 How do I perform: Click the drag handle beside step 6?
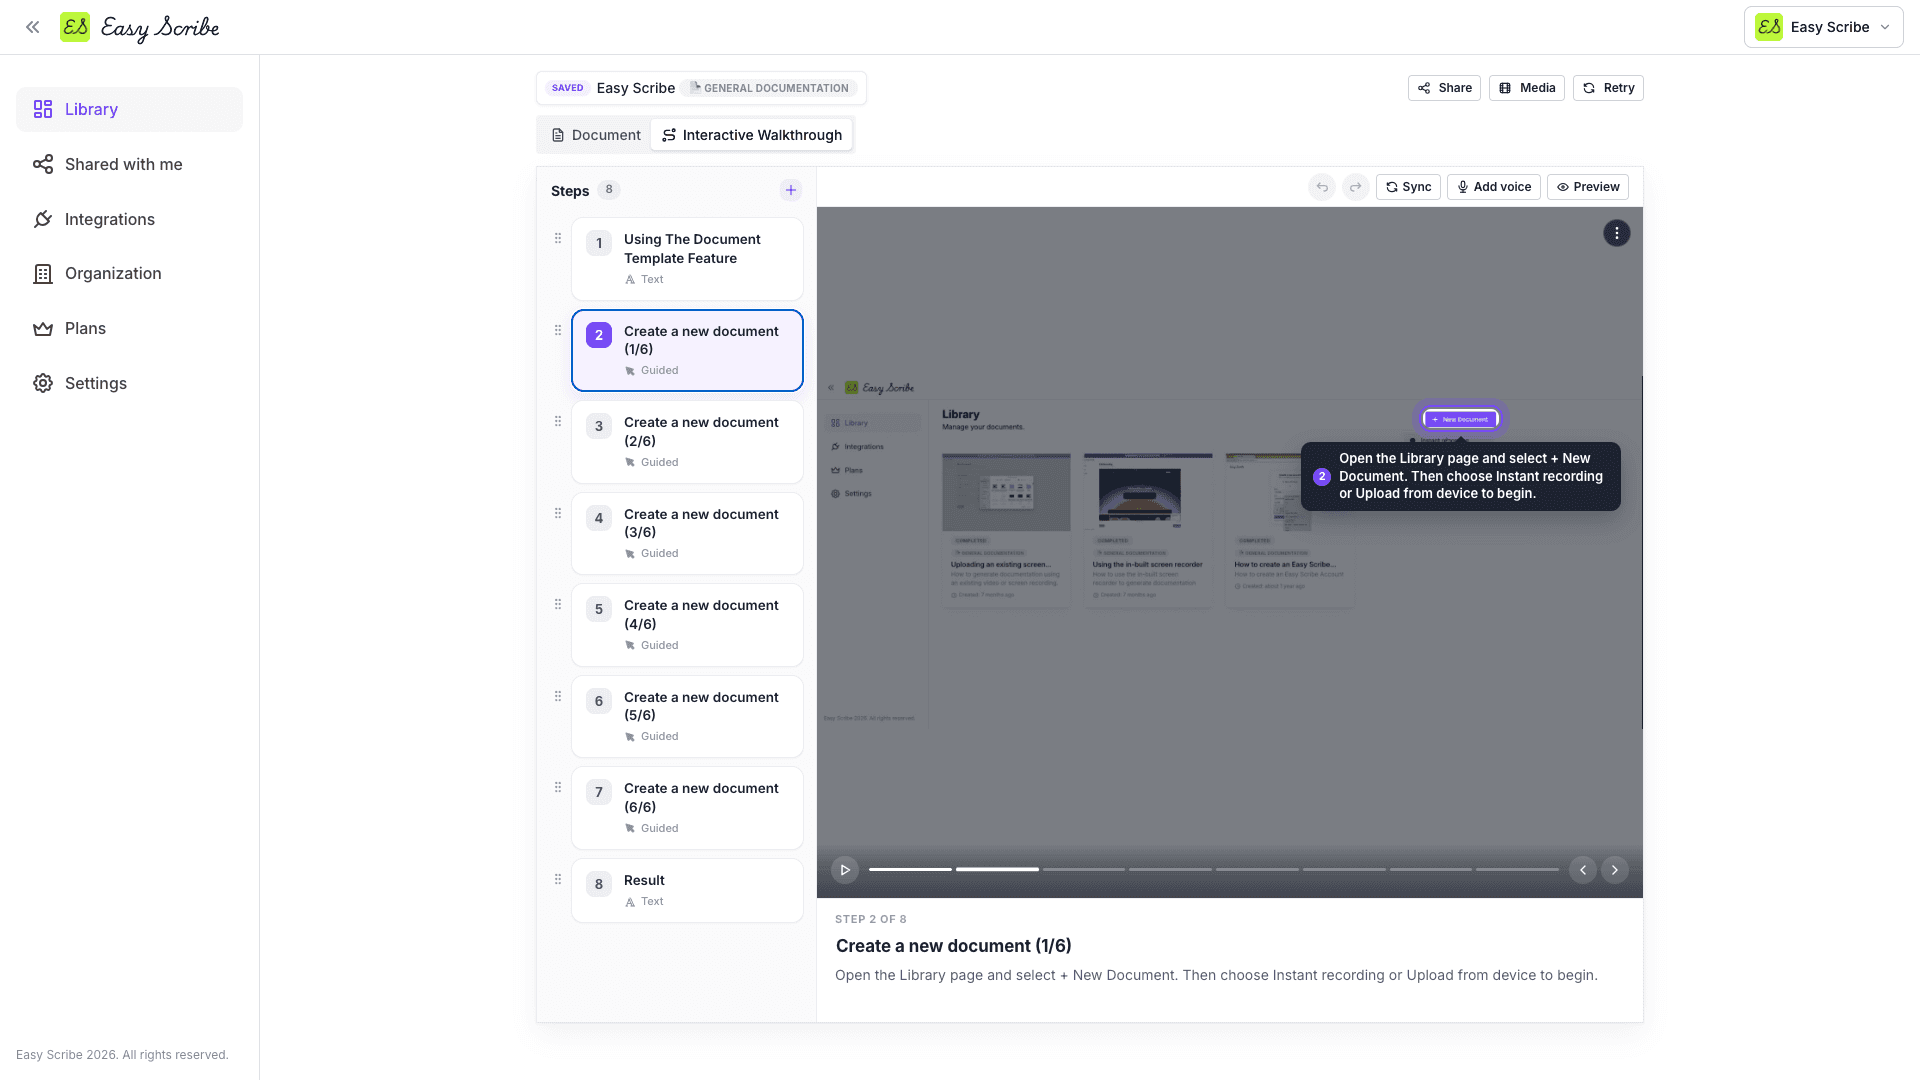click(x=558, y=696)
